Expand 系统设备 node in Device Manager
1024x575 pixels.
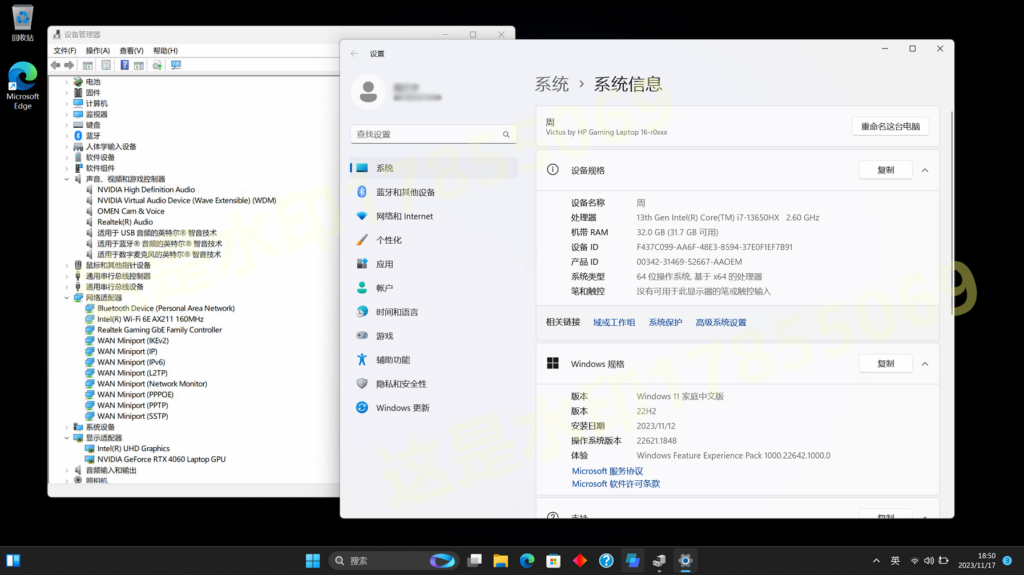(x=67, y=427)
